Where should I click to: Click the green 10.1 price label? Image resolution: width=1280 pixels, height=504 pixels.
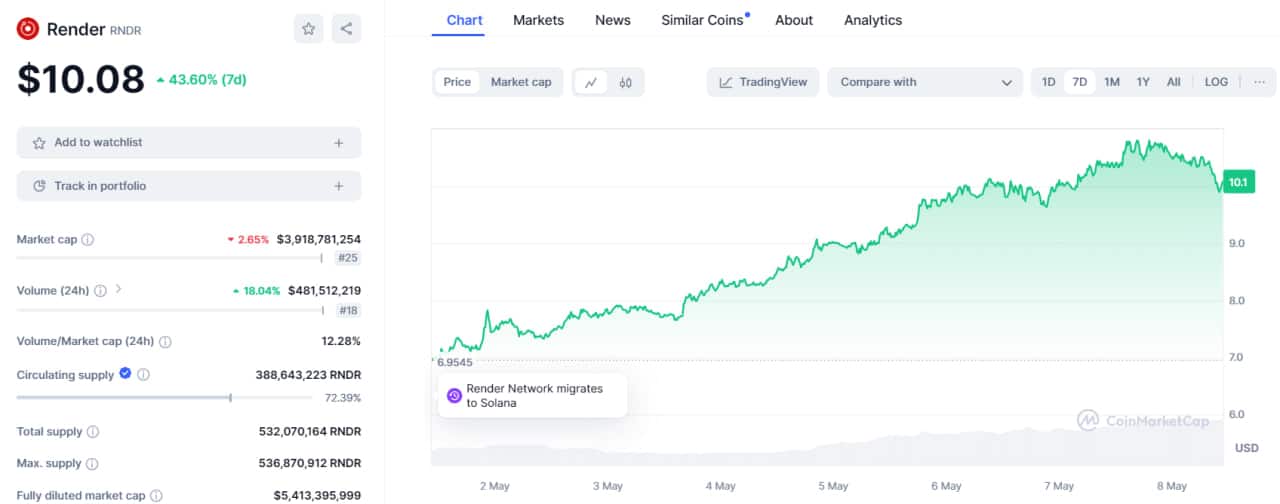(x=1238, y=182)
